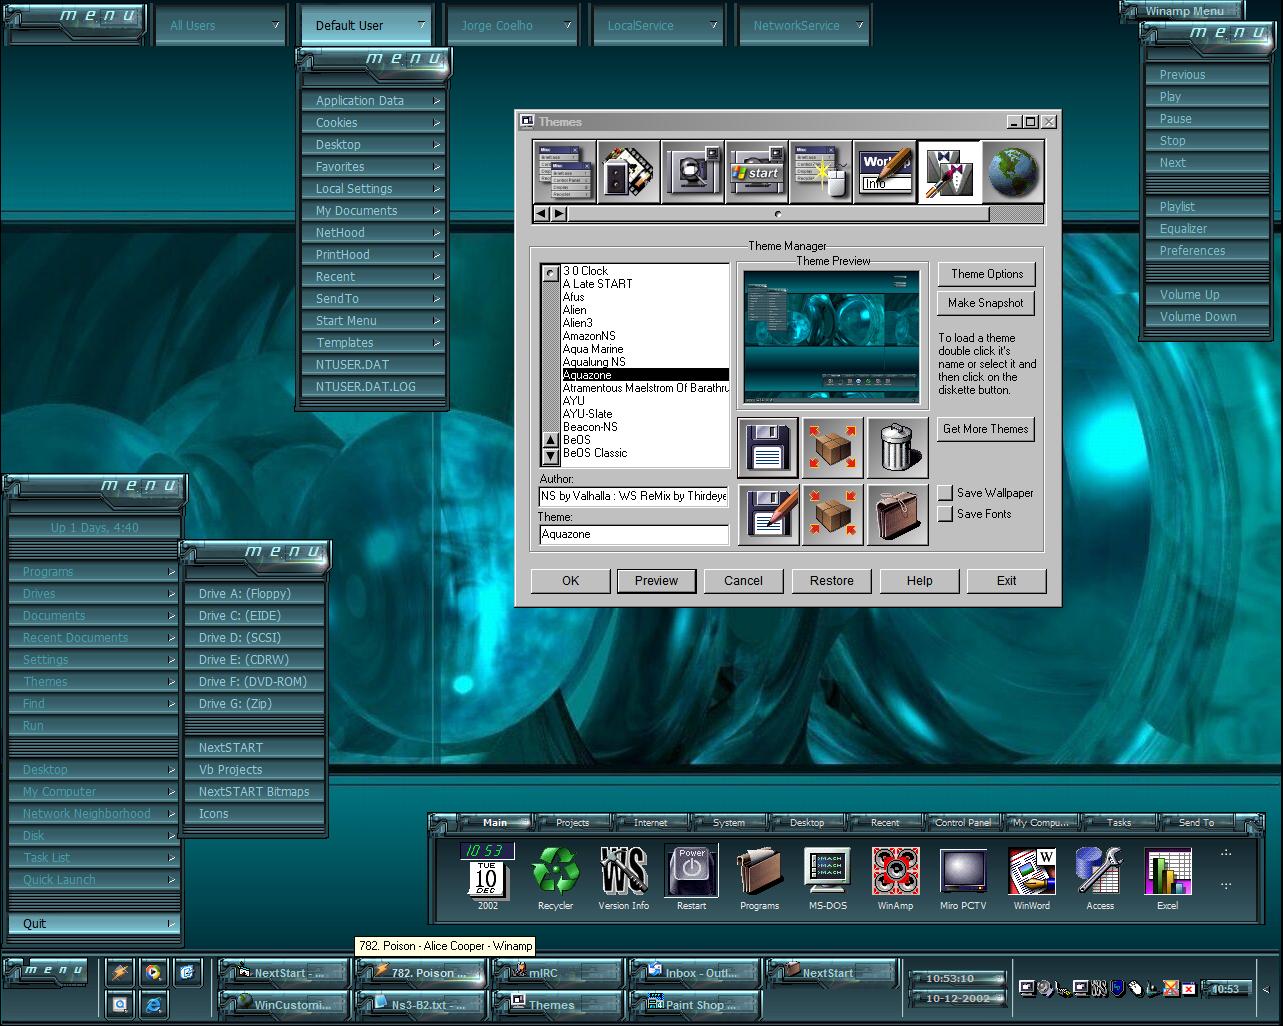Click the Restore button

click(832, 581)
